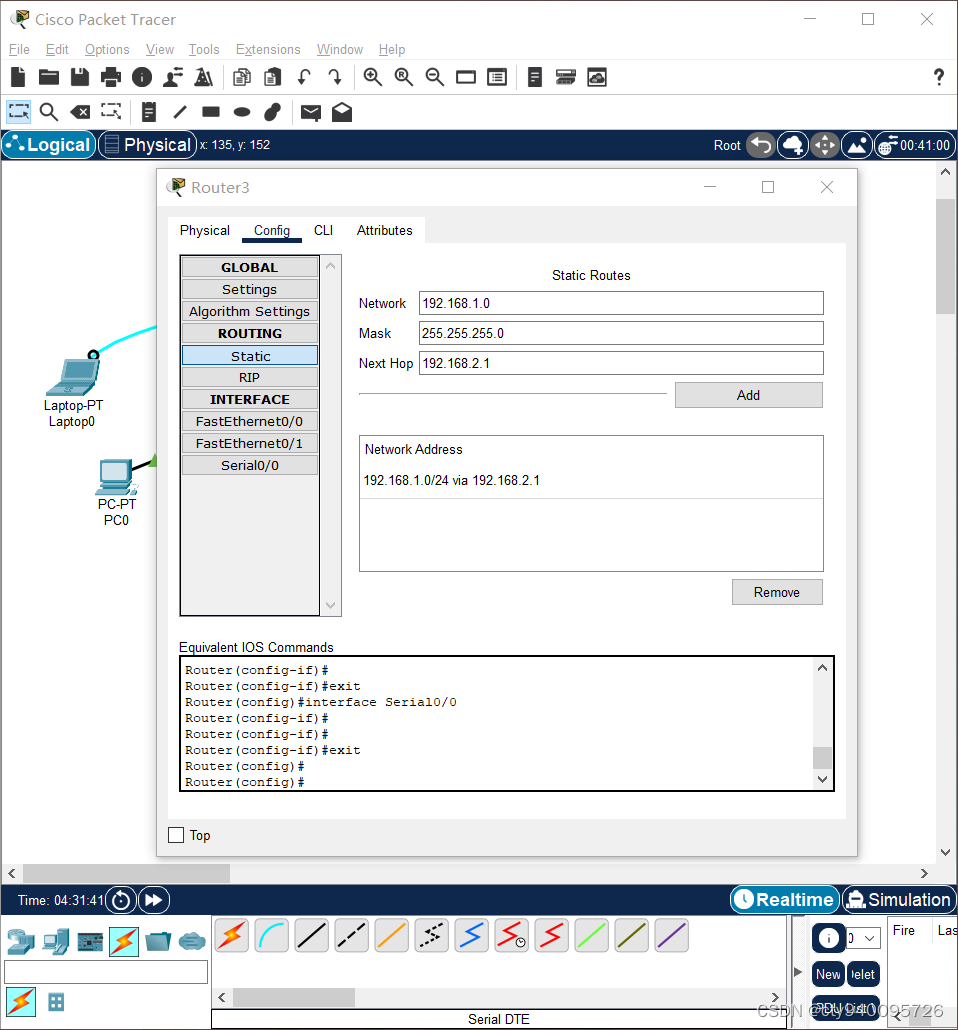Screen dimensions: 958x1030
Task: Zoom out with the magnifier minus icon
Action: [434, 78]
